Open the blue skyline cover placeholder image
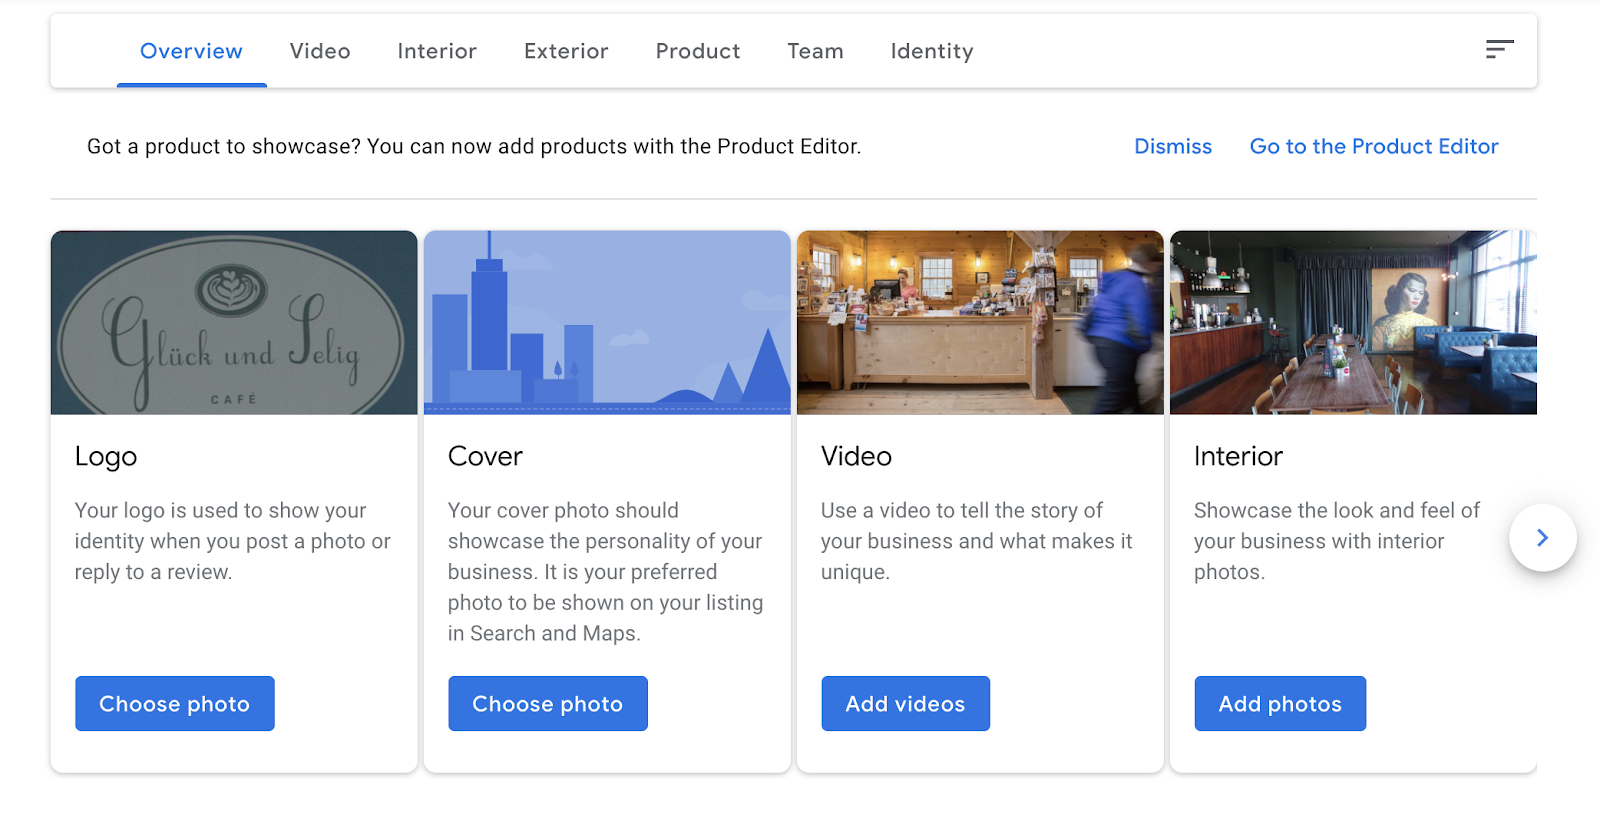 607,323
